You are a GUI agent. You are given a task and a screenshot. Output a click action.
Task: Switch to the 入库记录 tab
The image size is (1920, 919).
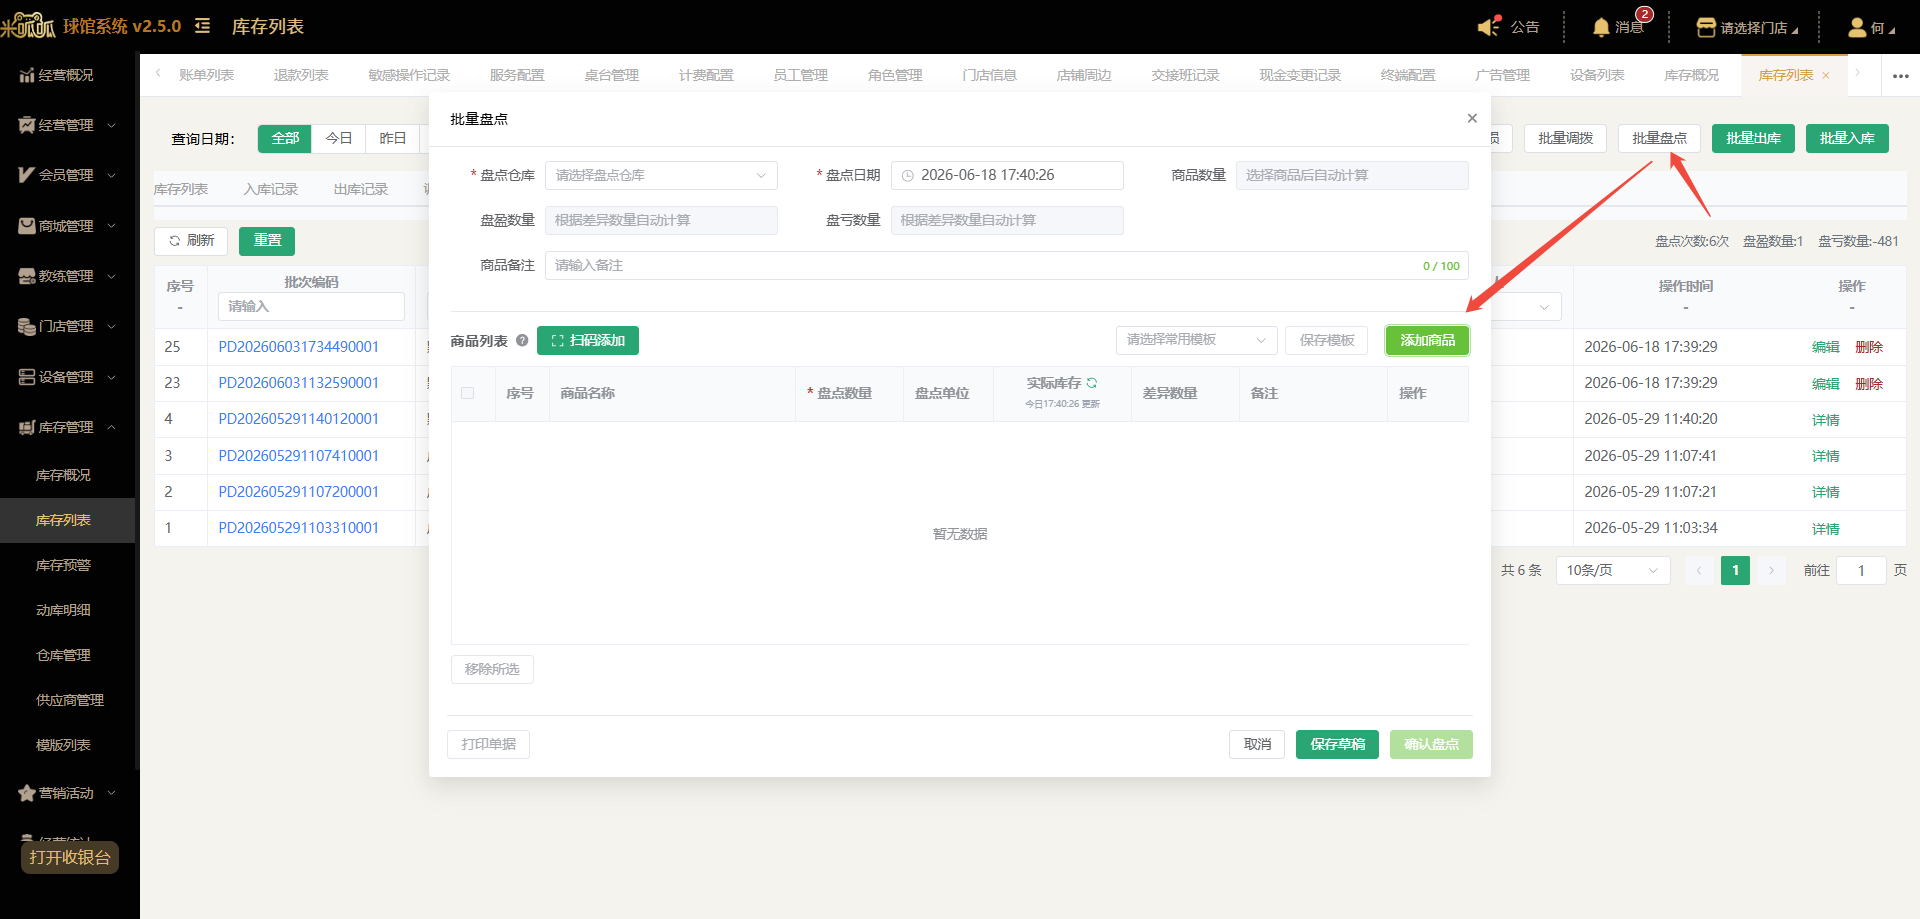pos(271,189)
